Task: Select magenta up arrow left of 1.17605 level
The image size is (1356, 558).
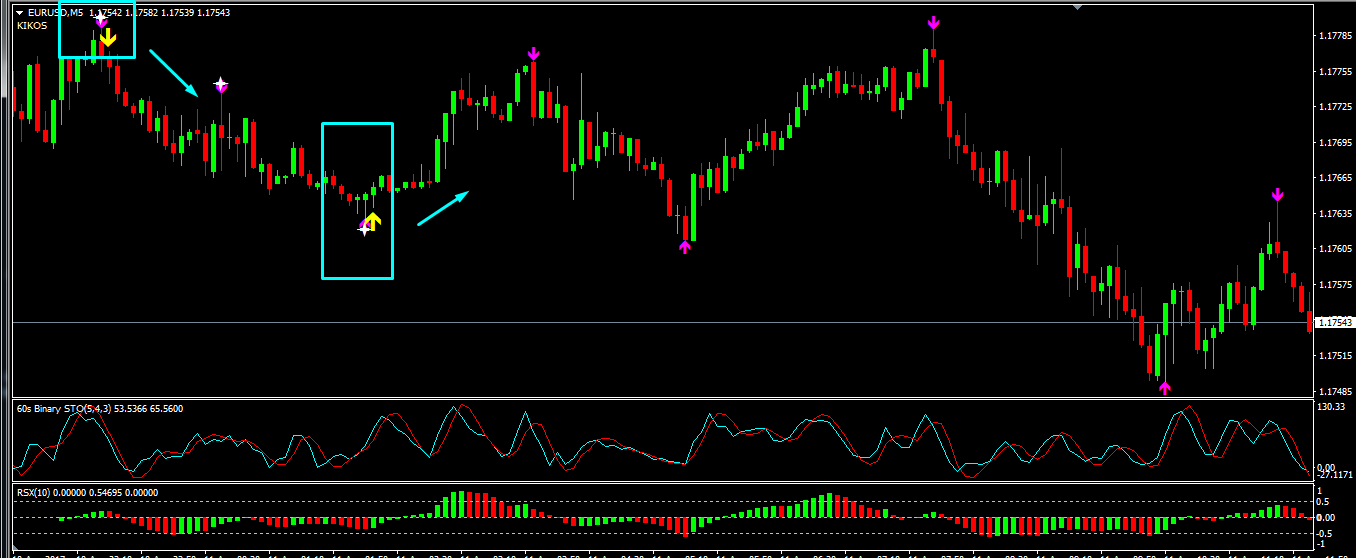Action: pyautogui.click(x=684, y=246)
